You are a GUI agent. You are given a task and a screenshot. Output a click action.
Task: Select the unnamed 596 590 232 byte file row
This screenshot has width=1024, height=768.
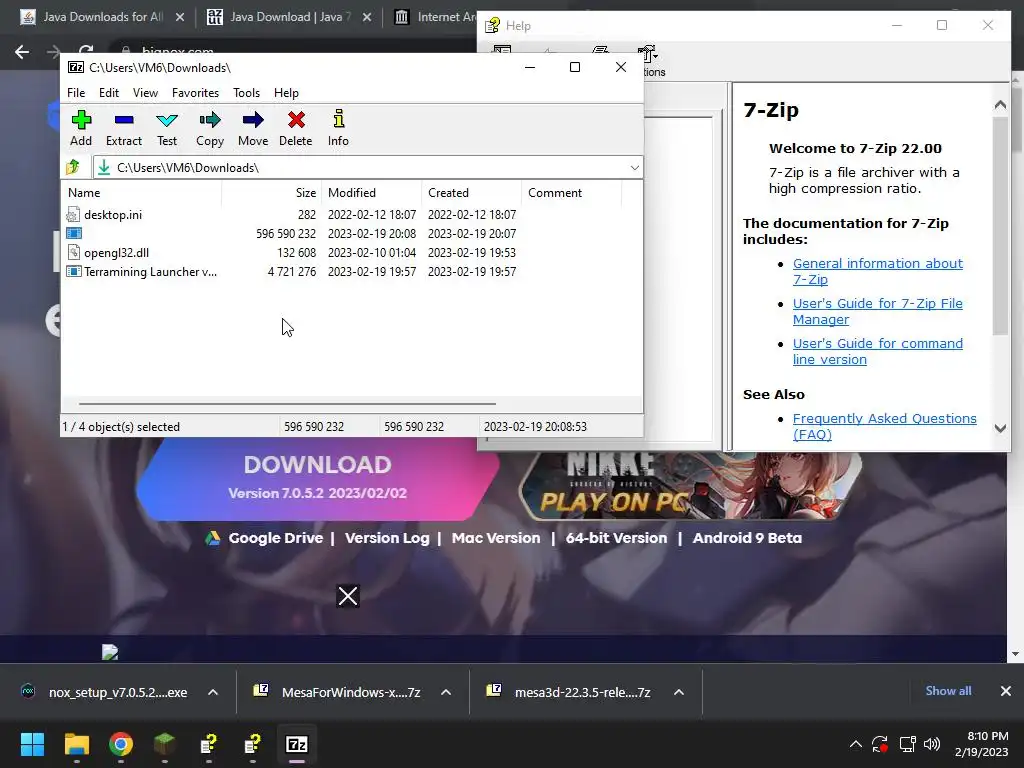(x=291, y=233)
